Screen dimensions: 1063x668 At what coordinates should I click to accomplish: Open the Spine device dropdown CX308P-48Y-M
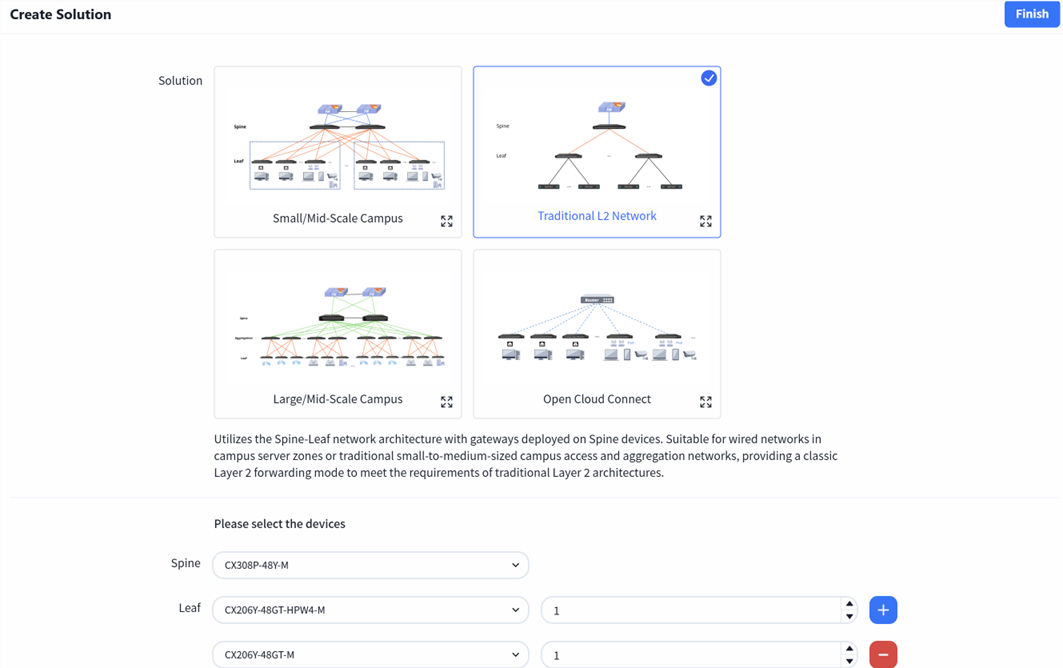pos(370,565)
